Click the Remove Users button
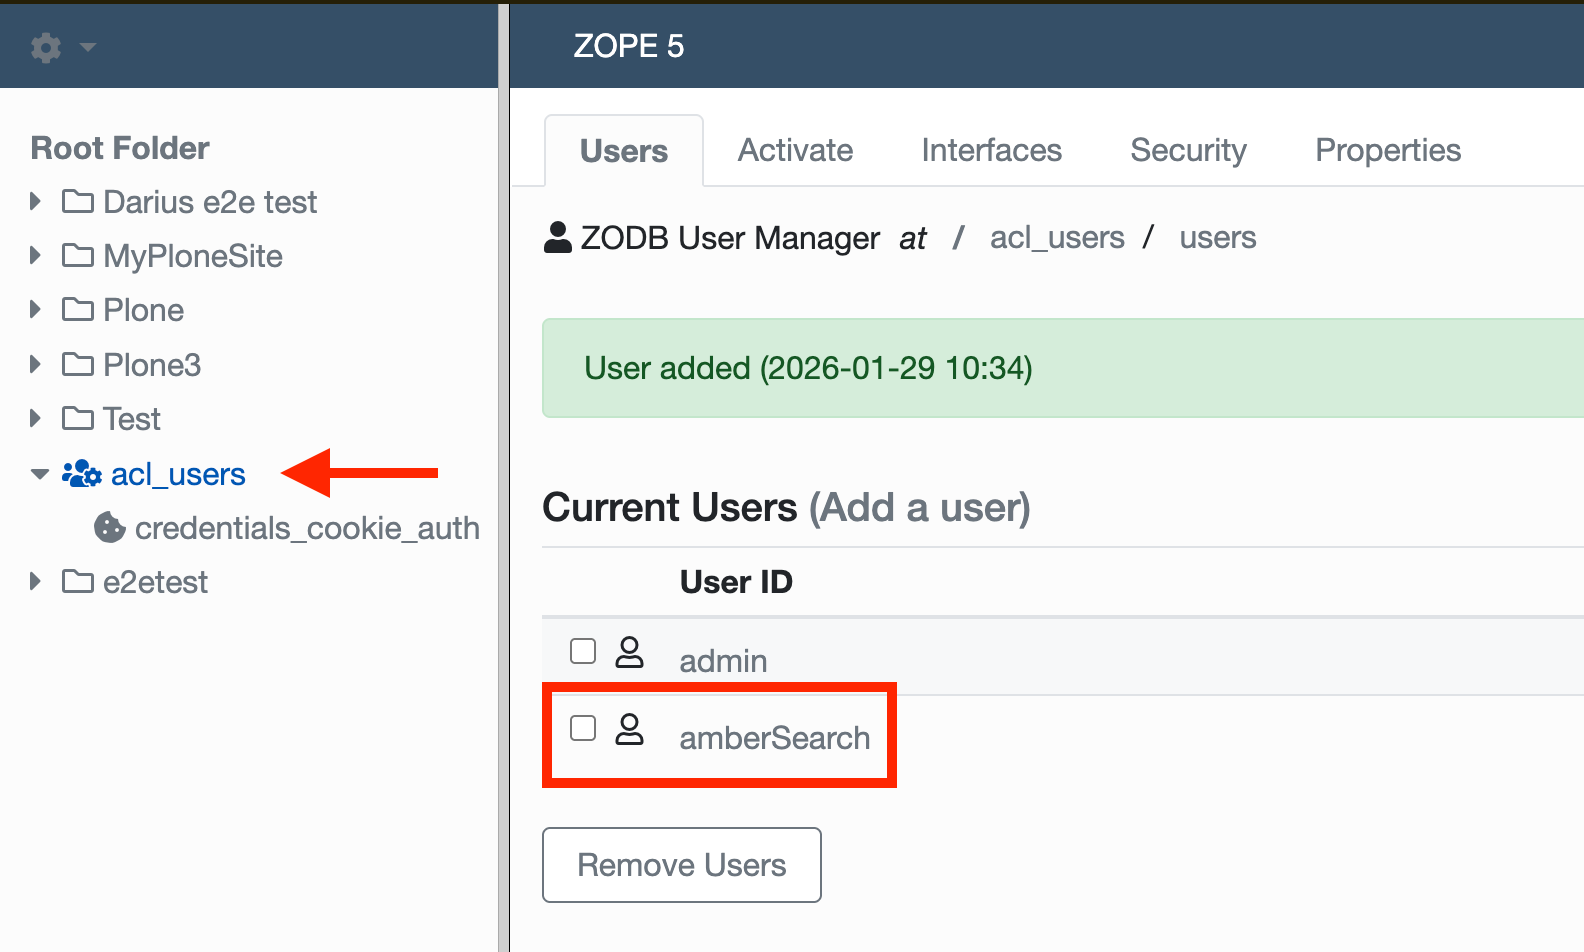This screenshot has width=1584, height=952. (x=682, y=865)
